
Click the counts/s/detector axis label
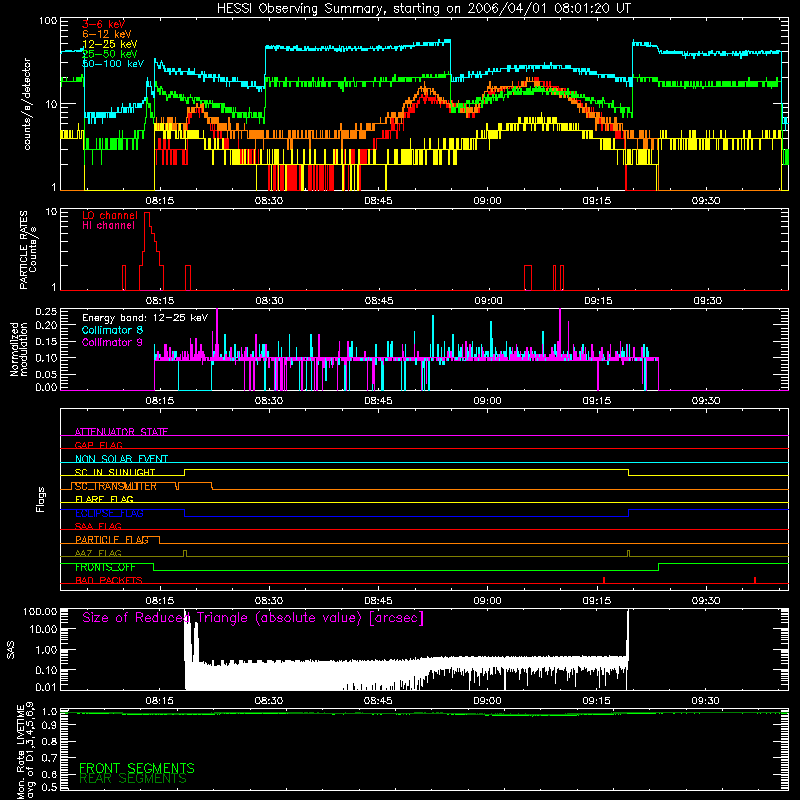click(x=27, y=104)
